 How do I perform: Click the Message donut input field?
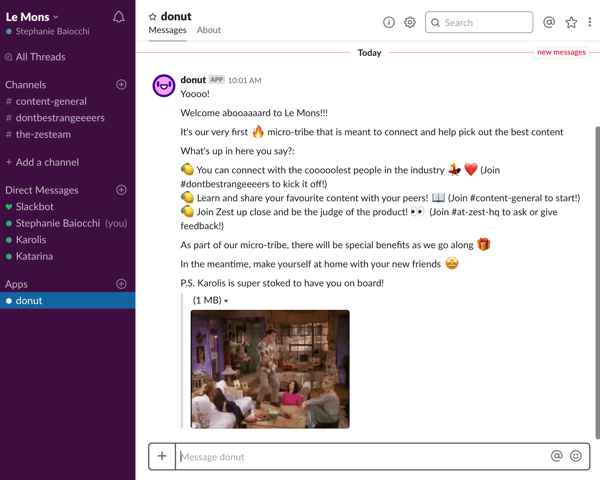(362, 456)
